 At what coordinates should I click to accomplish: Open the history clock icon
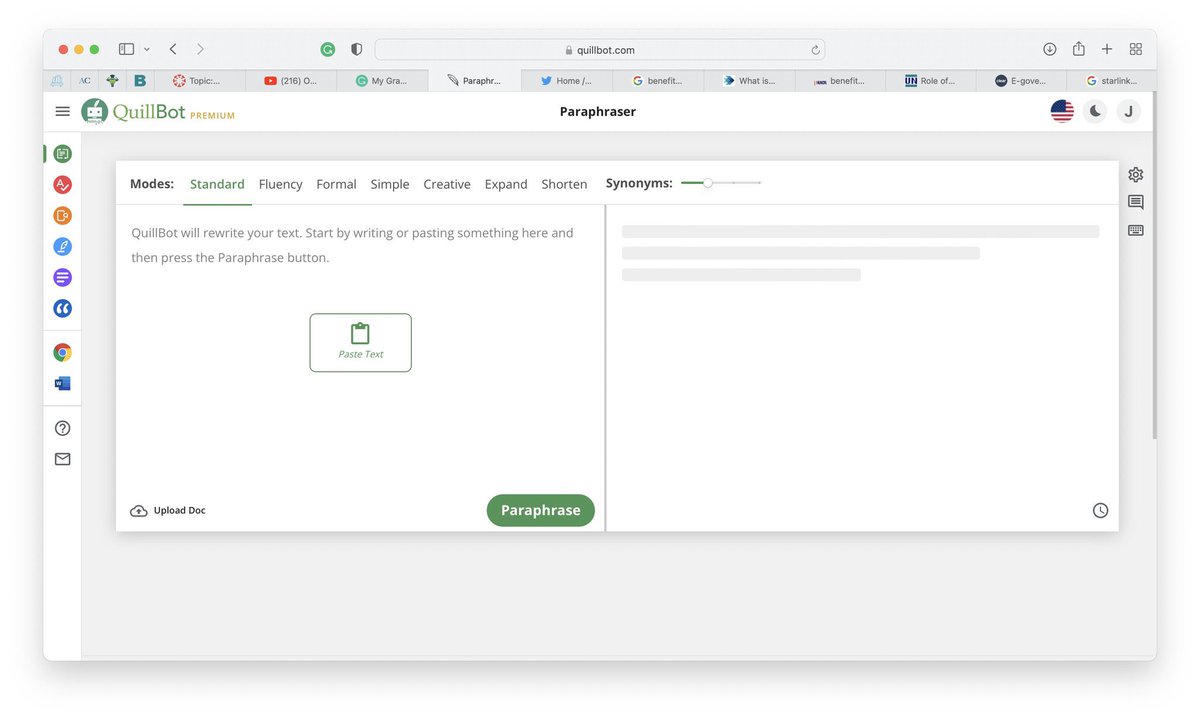1100,510
